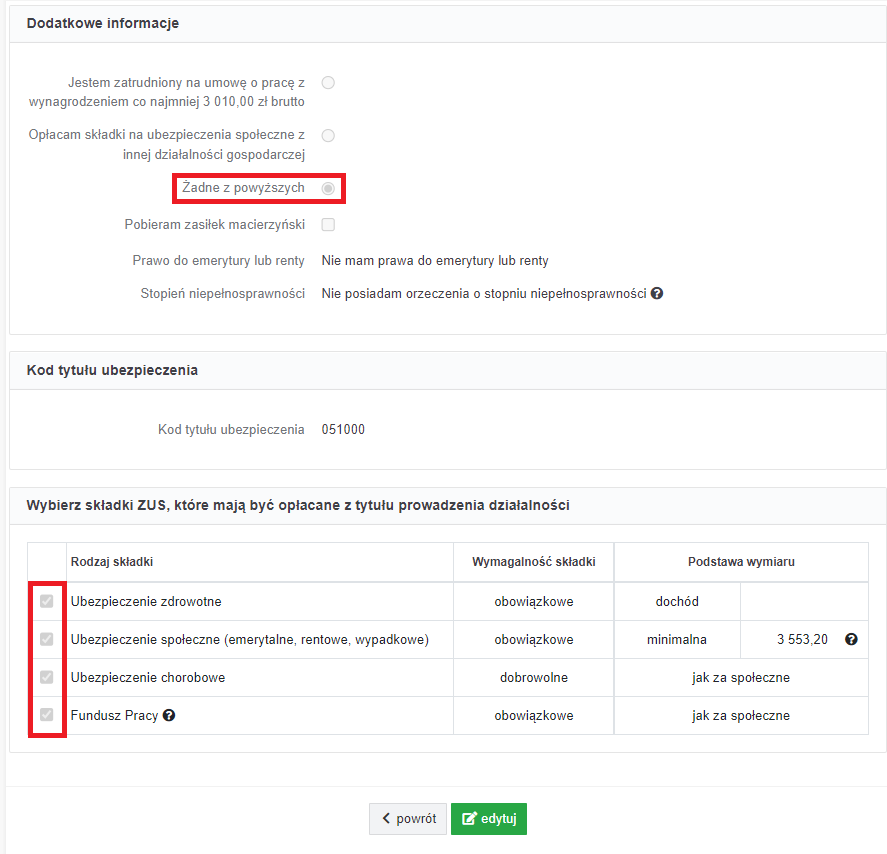Show help tooltip beside 3 553,20 amount
Screen dimensions: 887x854
point(851,639)
